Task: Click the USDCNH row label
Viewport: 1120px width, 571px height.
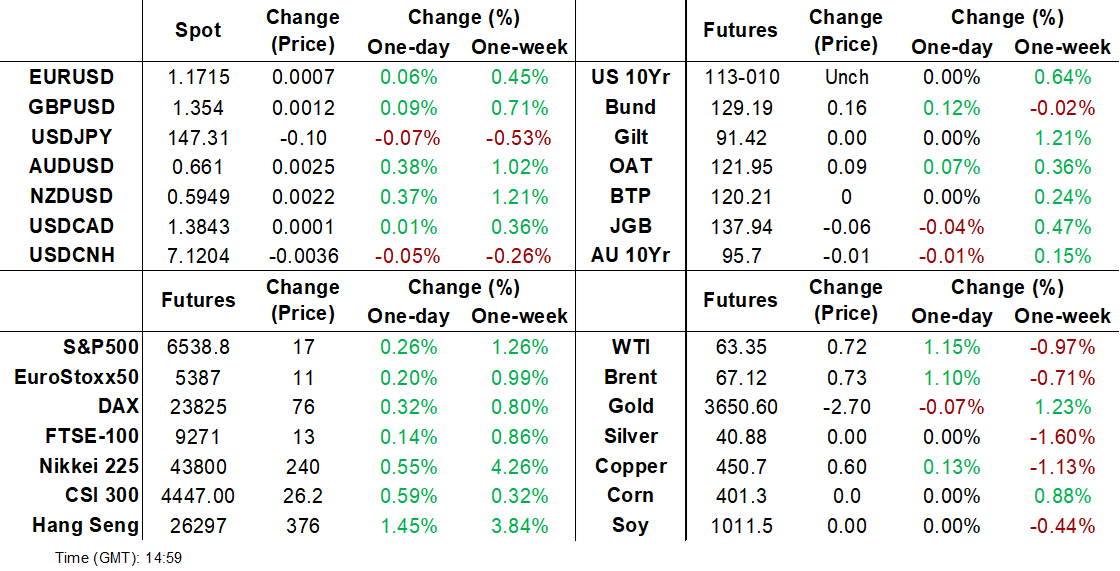Action: tap(71, 256)
